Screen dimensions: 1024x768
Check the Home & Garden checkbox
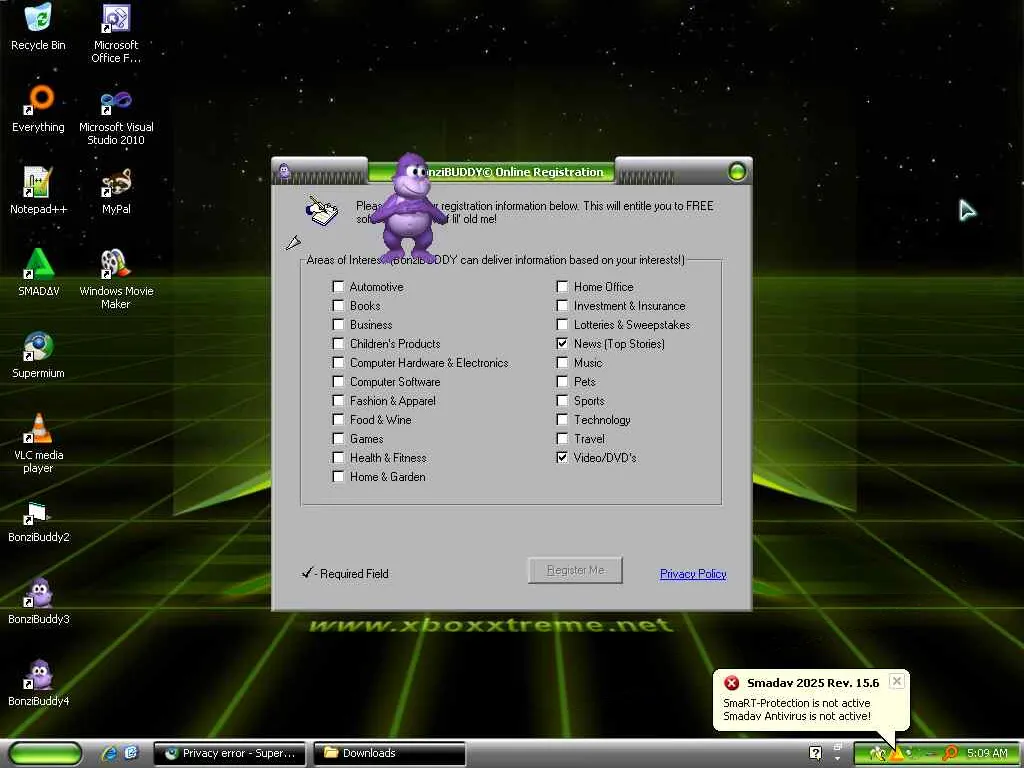[x=338, y=476]
